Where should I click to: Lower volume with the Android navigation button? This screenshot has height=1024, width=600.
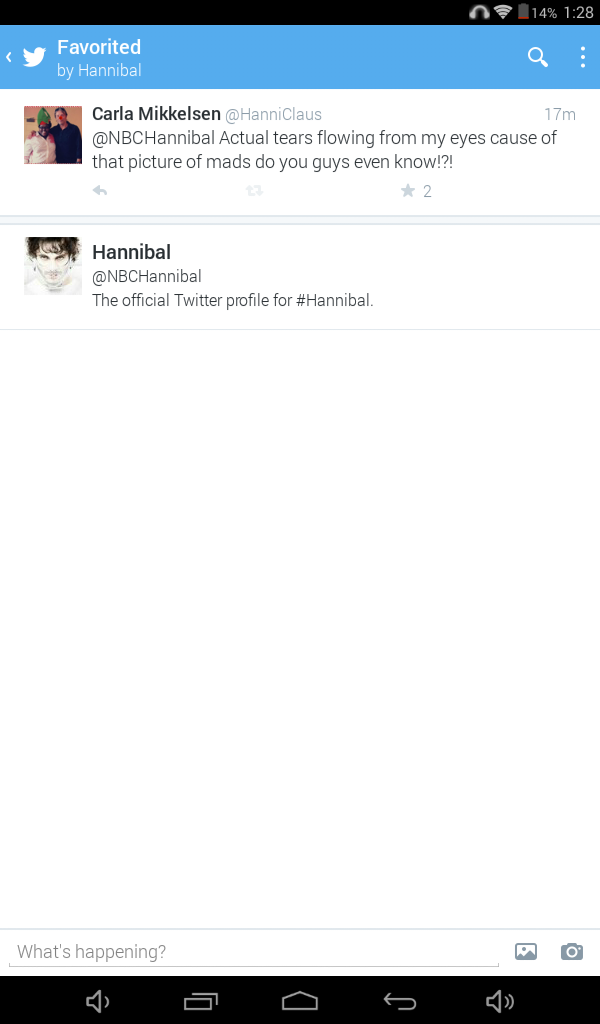pos(98,1000)
